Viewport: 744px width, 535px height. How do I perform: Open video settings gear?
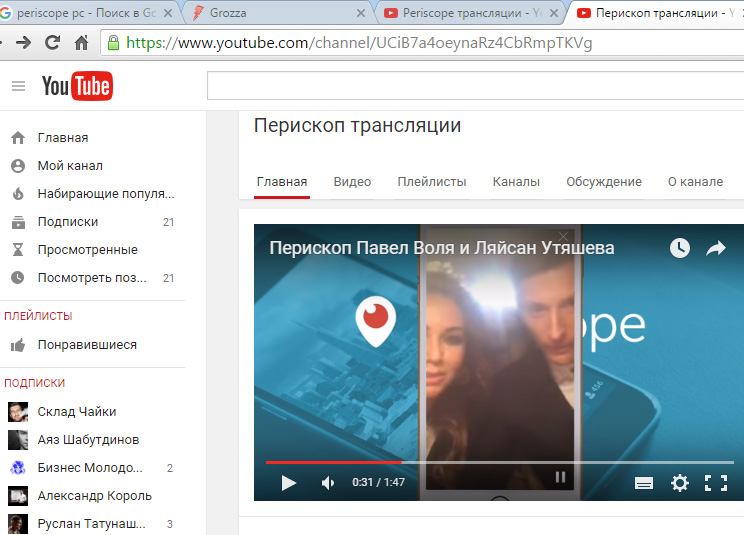pyautogui.click(x=679, y=483)
